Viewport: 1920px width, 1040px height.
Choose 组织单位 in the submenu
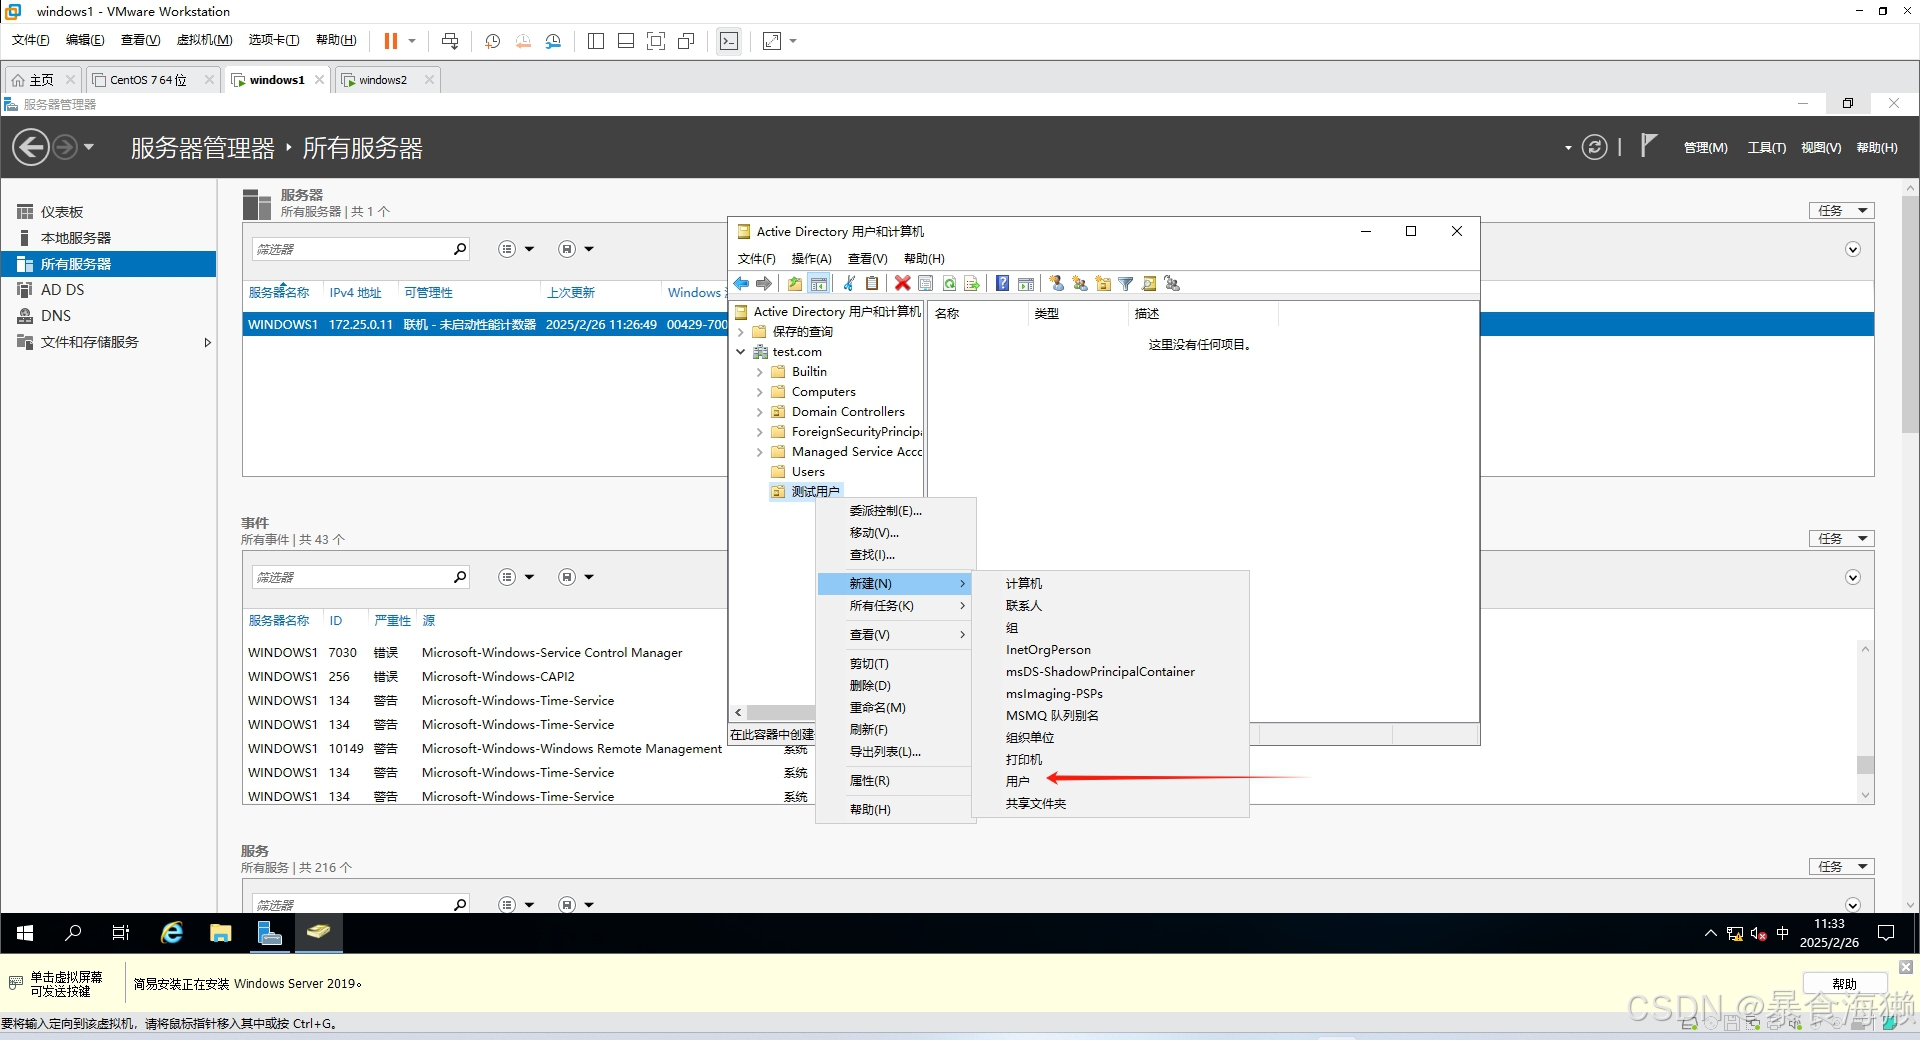pos(1030,738)
